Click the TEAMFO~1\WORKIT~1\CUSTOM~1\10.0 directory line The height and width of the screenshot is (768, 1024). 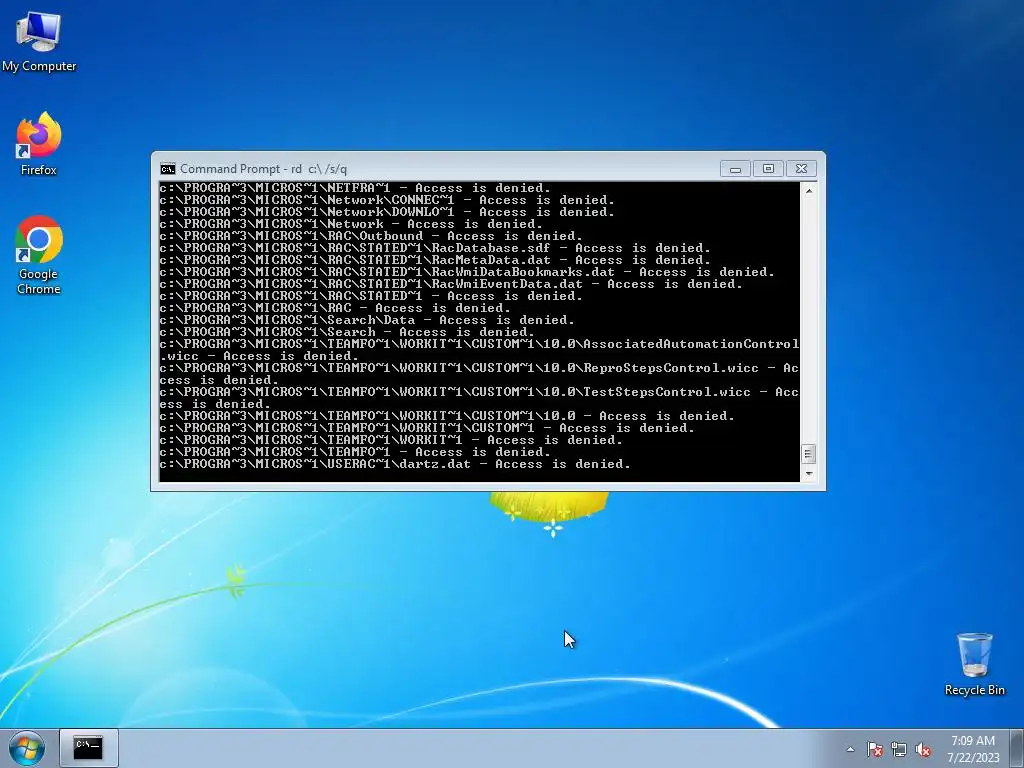[447, 416]
